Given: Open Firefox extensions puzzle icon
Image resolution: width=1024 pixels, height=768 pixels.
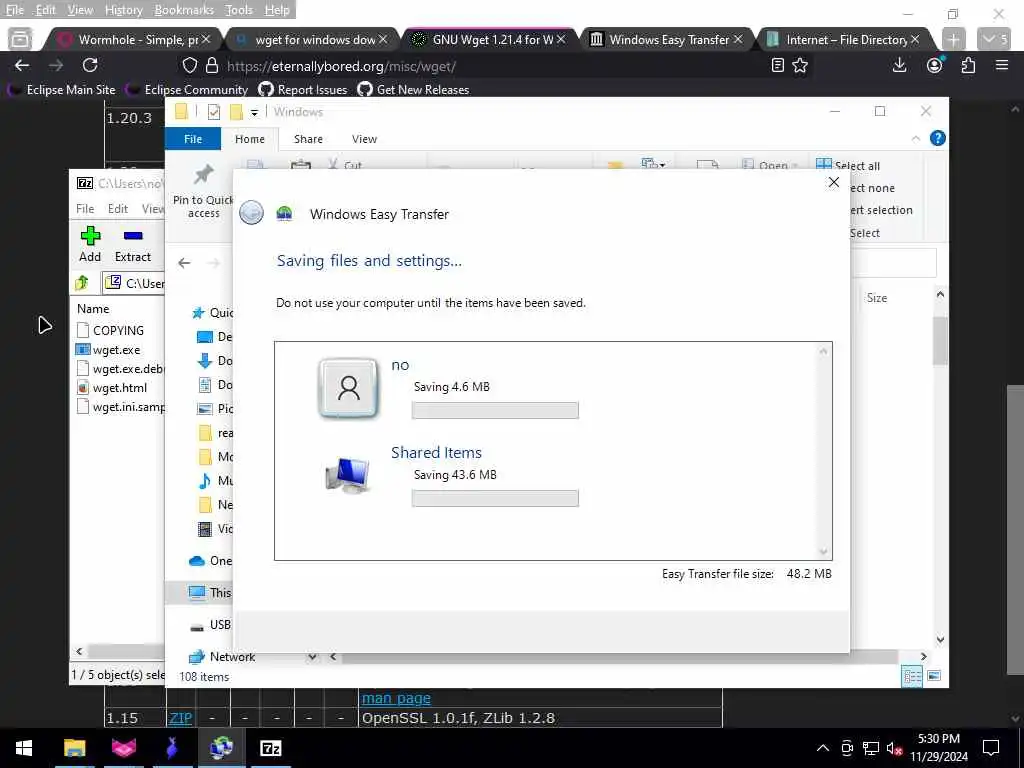Looking at the screenshot, I should point(968,65).
